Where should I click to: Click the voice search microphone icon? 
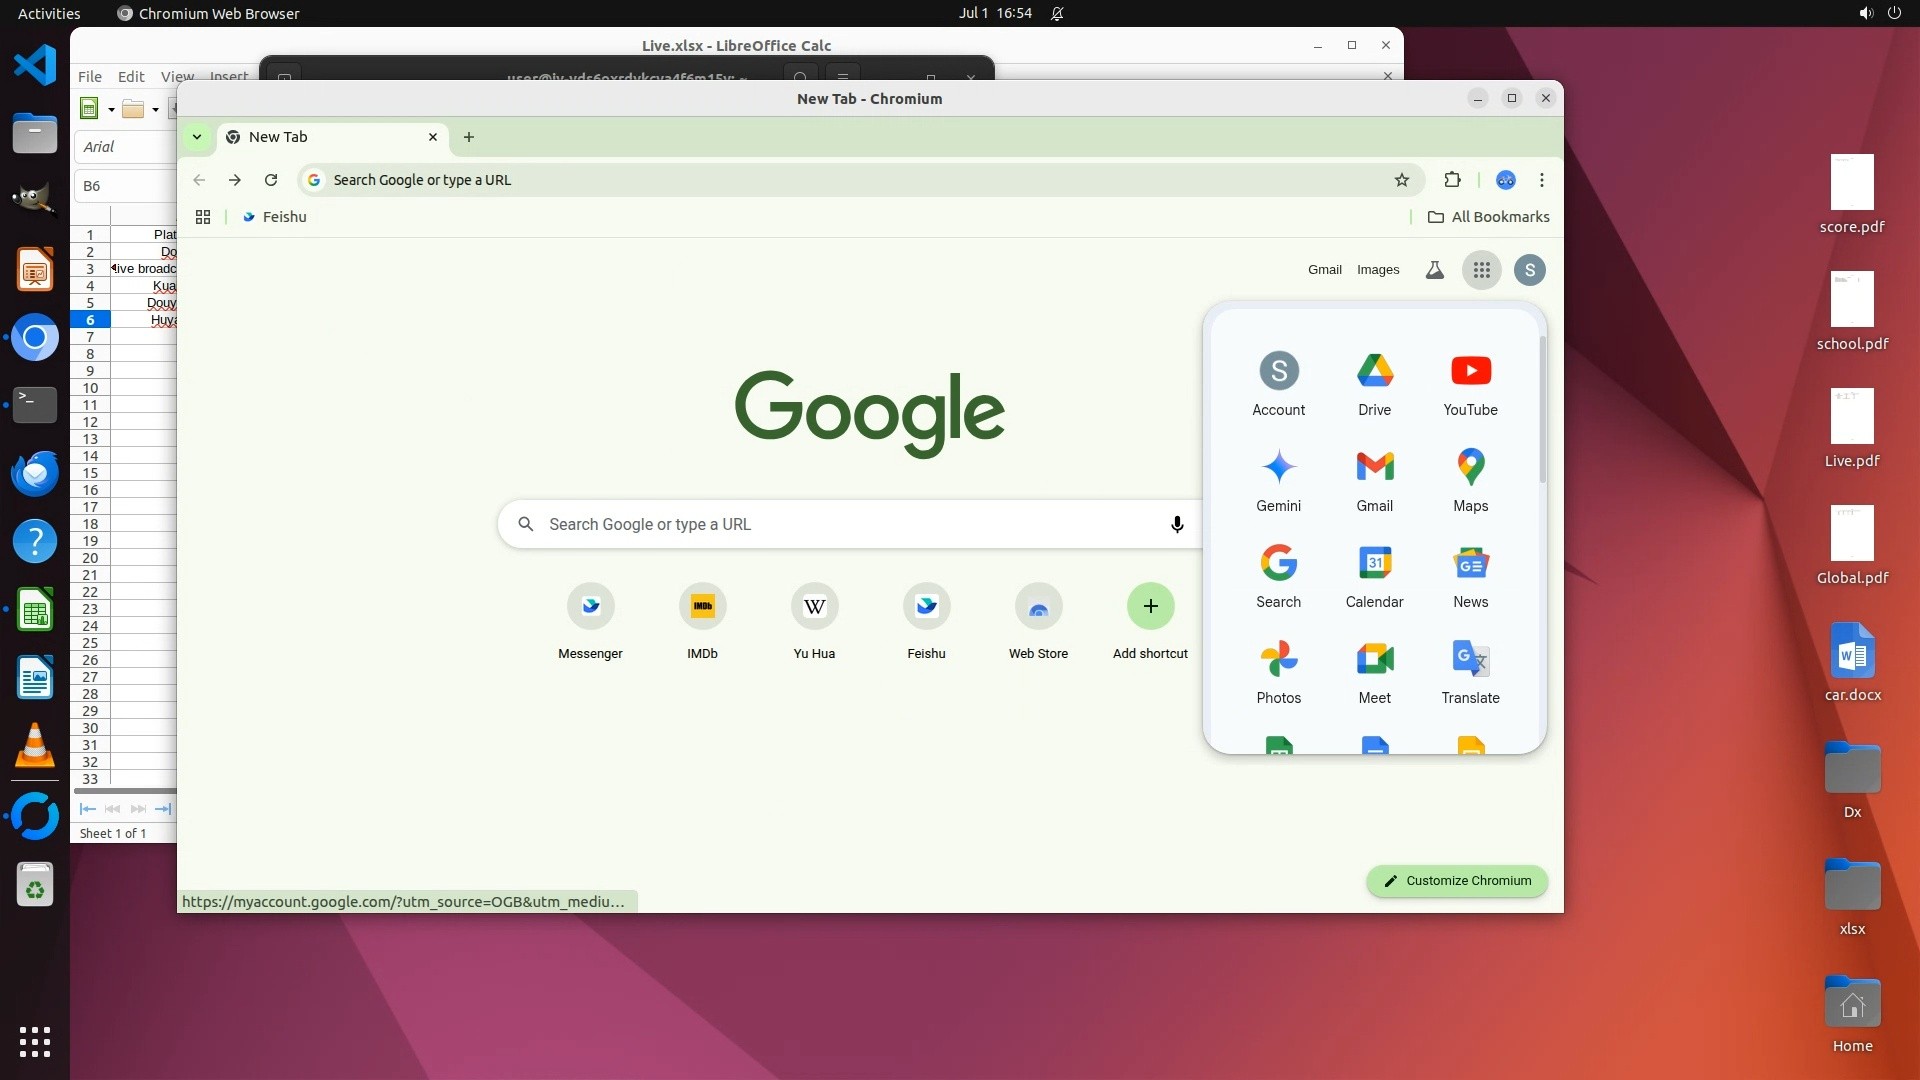[x=1177, y=524]
